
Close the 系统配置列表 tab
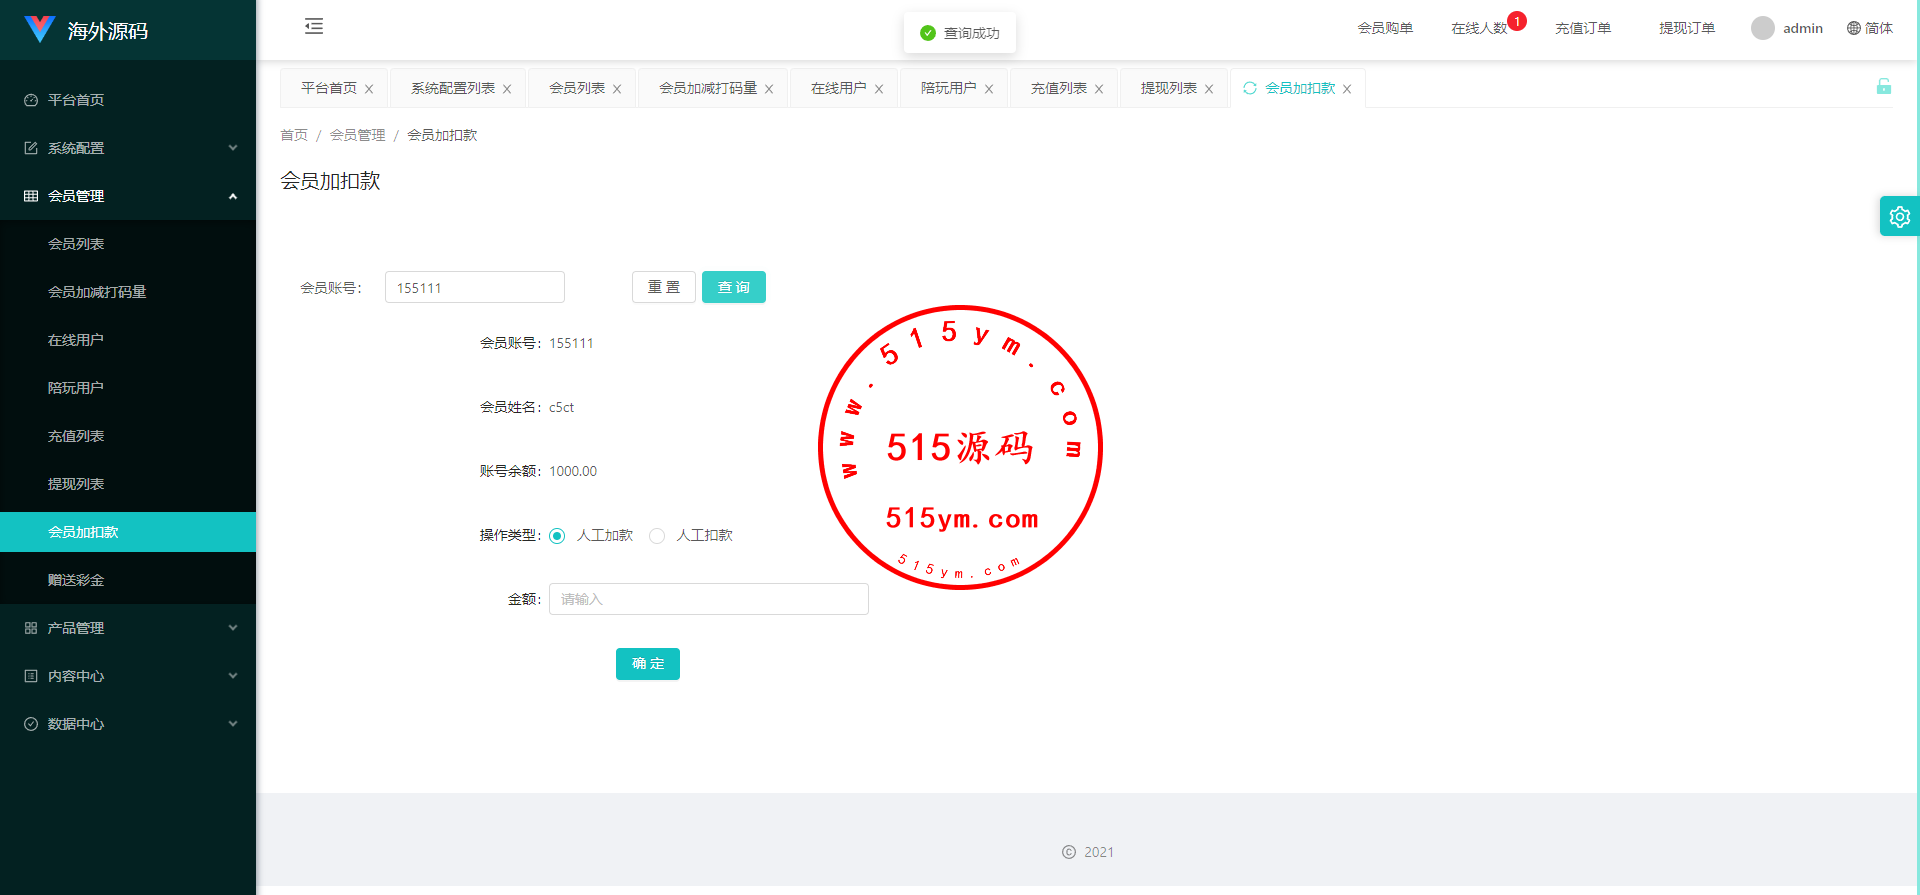[x=507, y=89]
